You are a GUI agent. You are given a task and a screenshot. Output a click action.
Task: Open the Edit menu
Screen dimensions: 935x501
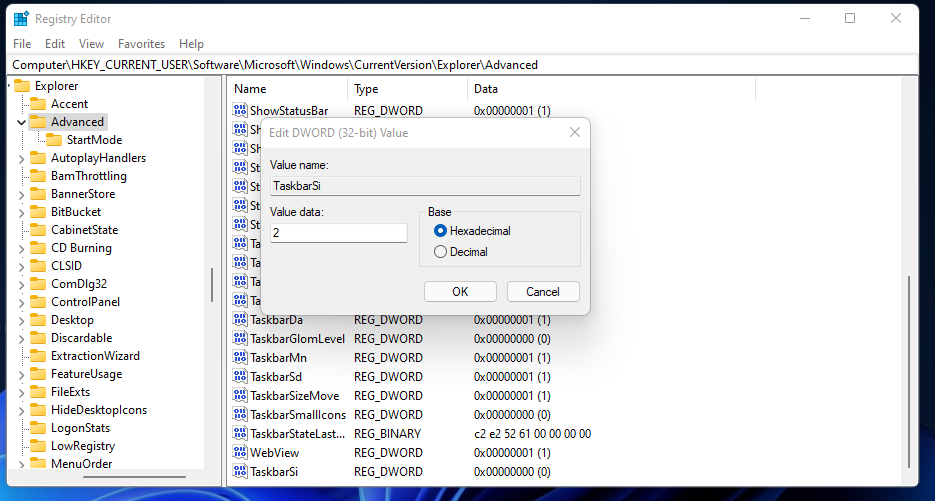click(55, 44)
